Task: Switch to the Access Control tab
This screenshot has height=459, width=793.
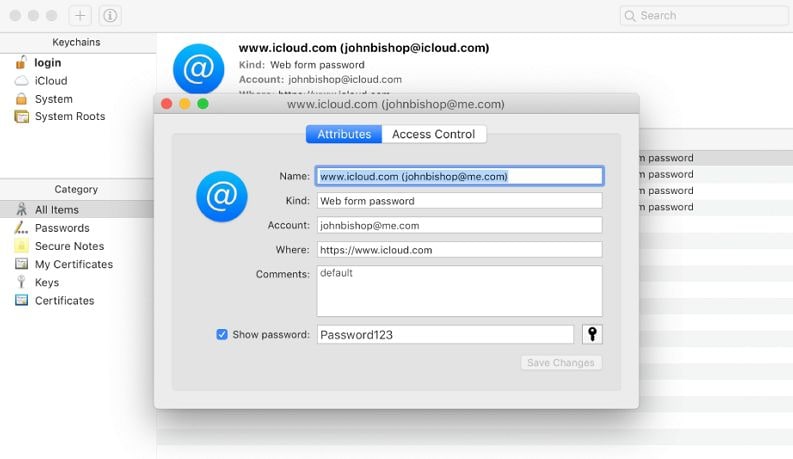Action: tap(433, 134)
